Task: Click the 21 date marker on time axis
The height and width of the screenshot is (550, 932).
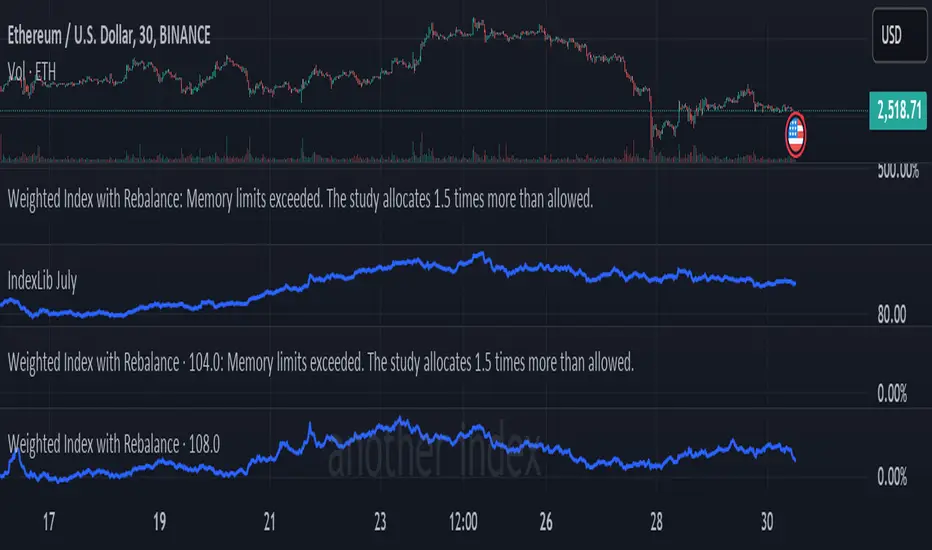Action: click(x=269, y=522)
